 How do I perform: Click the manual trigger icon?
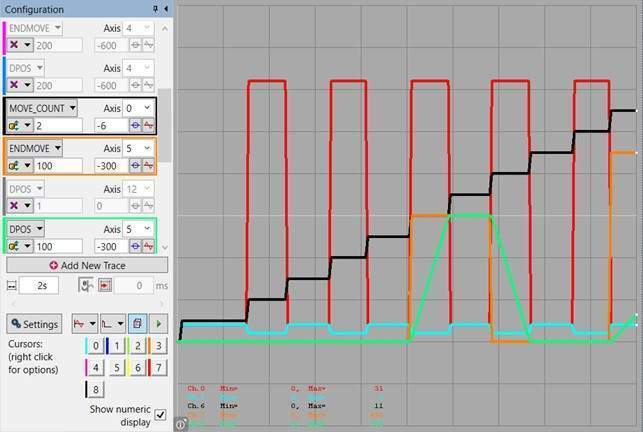click(x=86, y=285)
